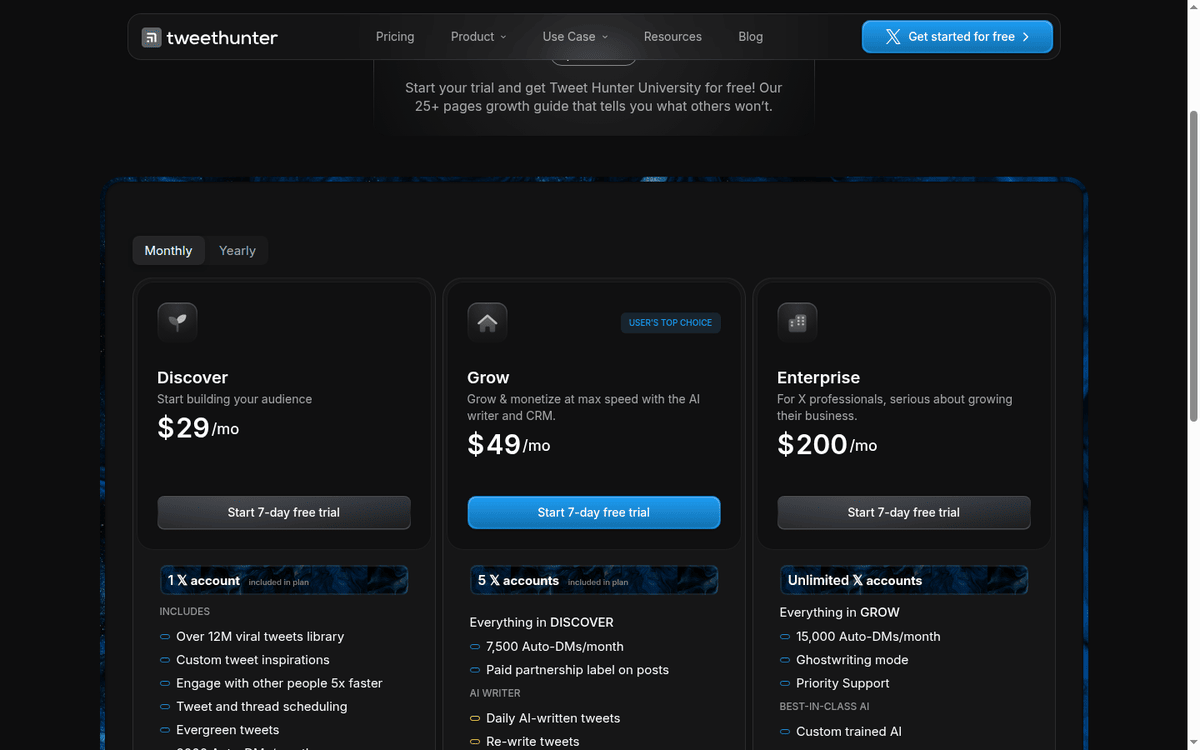
Task: Switch to Yearly billing
Action: pyautogui.click(x=238, y=251)
